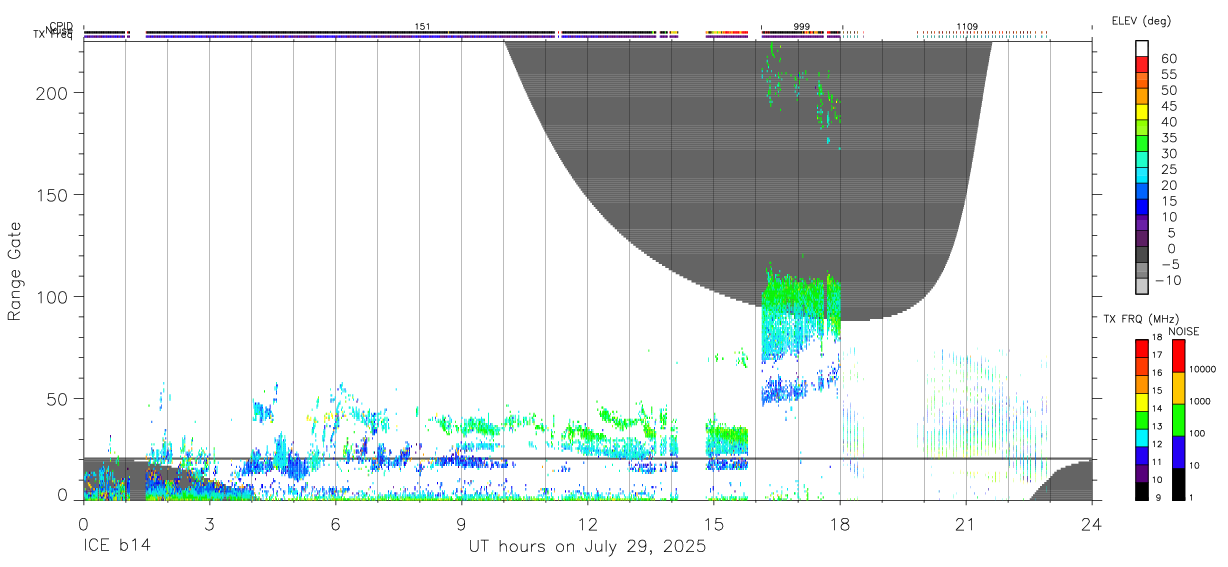Click the '-5' label on the ELEV scale
The height and width of the screenshot is (567, 1228).
(x=1170, y=264)
